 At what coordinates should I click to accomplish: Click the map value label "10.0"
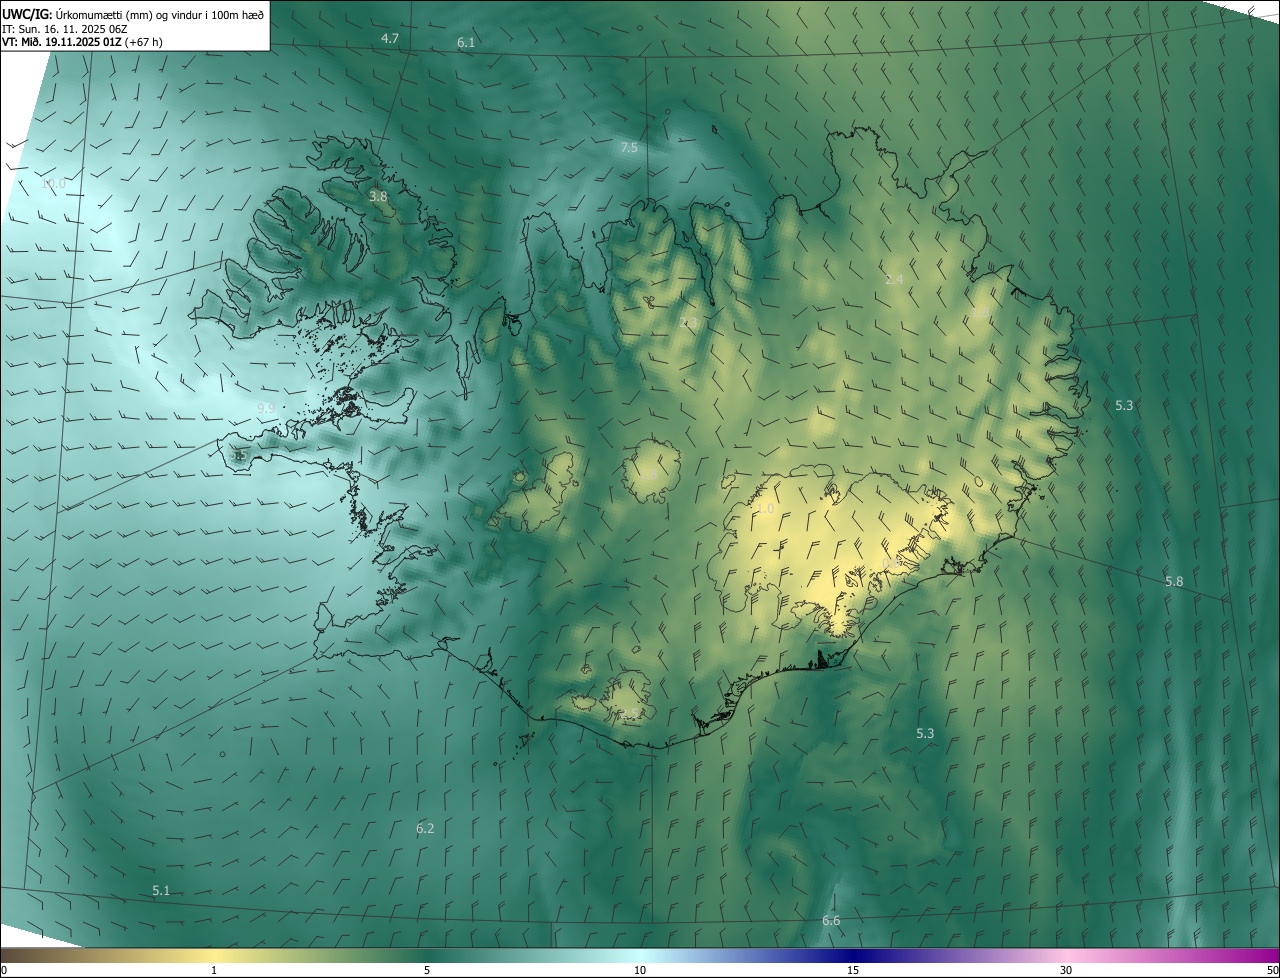(54, 184)
